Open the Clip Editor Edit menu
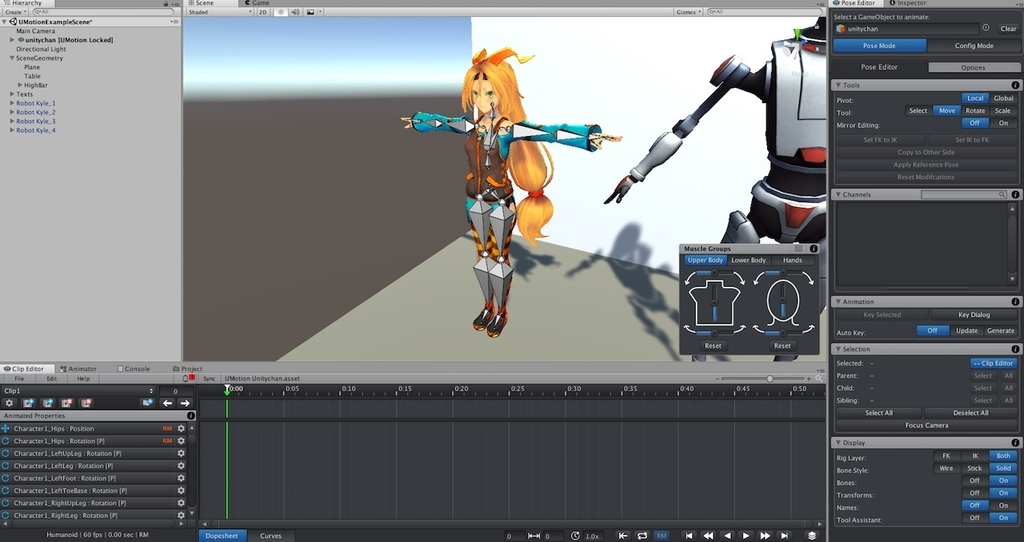 pos(51,379)
